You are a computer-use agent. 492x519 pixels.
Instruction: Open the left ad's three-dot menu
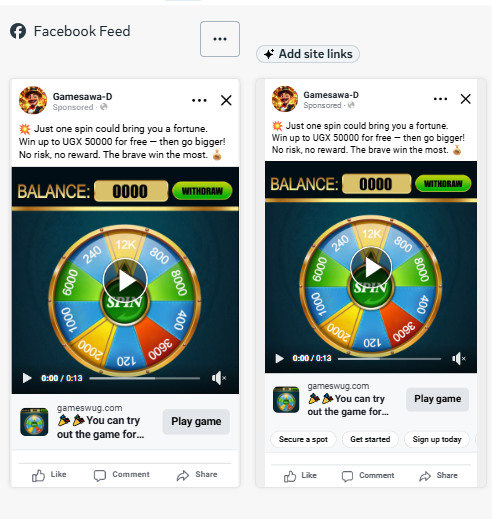tap(199, 100)
